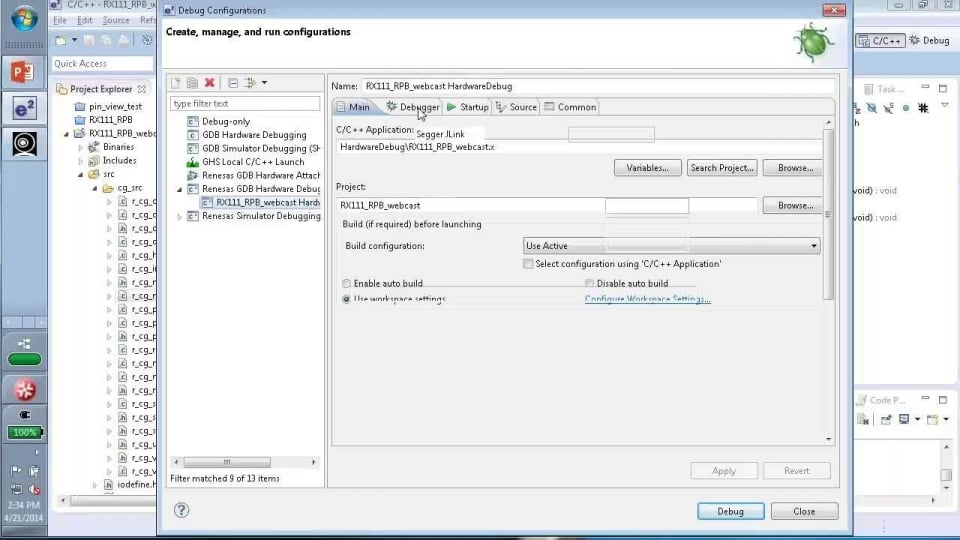Select the Disable auto build option
960x540 pixels.
590,284
